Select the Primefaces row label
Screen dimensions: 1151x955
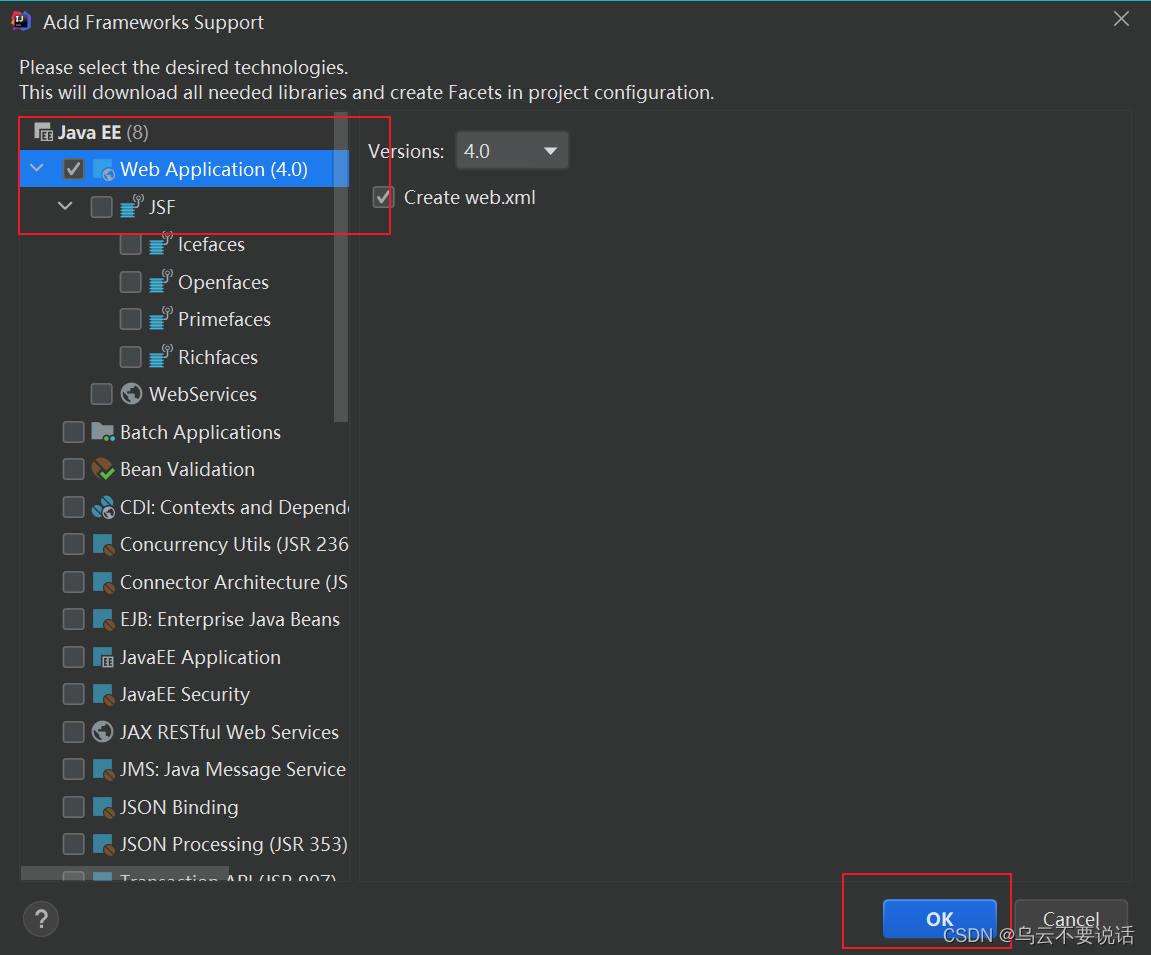coord(225,320)
